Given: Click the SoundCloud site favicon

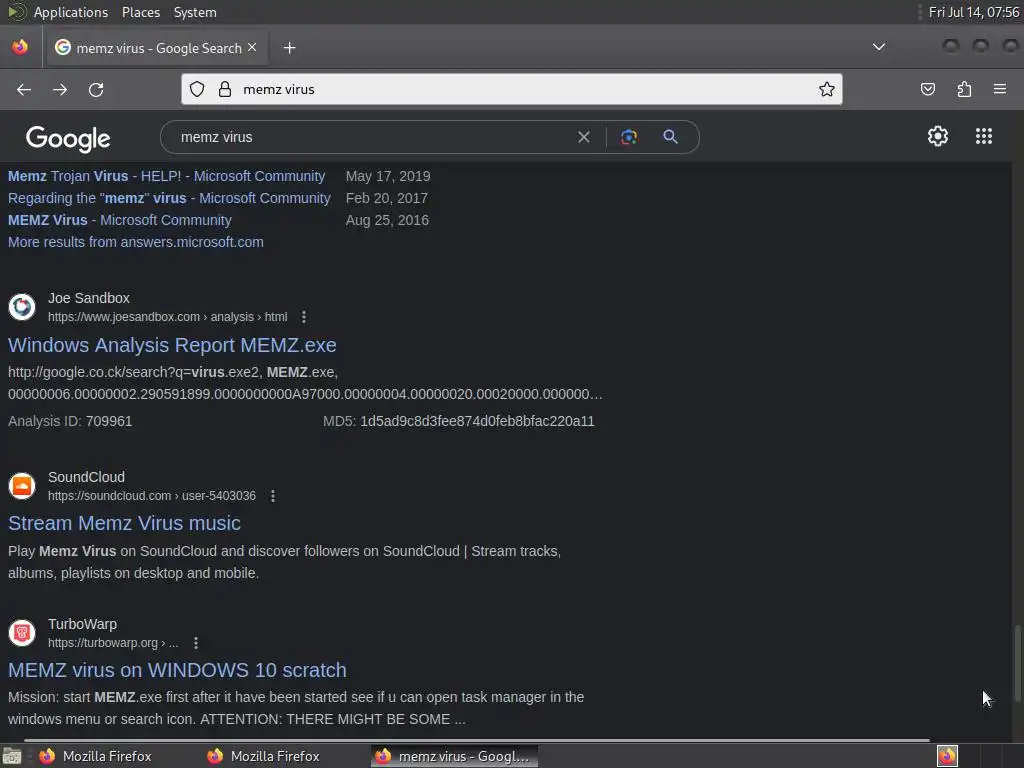Looking at the screenshot, I should click(x=22, y=486).
